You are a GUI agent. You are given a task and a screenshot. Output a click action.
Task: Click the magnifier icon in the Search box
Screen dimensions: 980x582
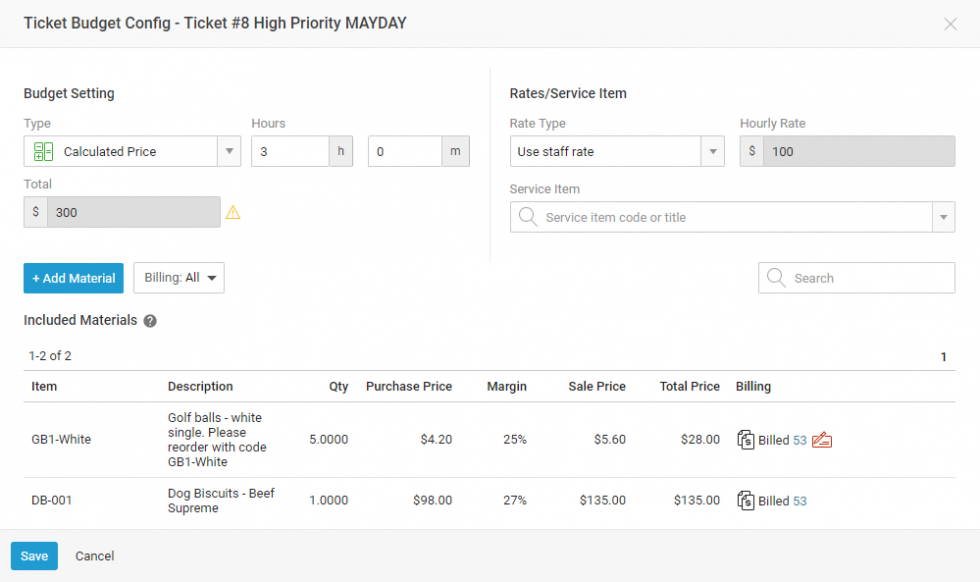(x=776, y=278)
